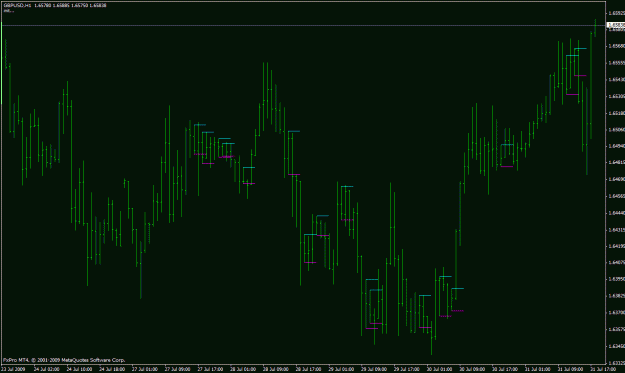Click the highlighted current price label on price axis

click(616, 25)
